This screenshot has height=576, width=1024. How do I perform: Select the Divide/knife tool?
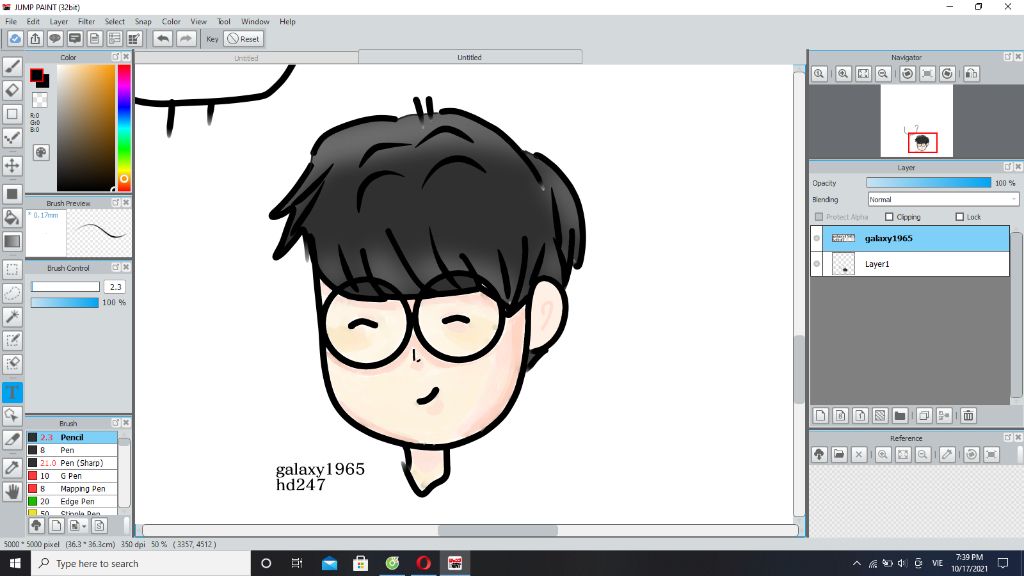pyautogui.click(x=12, y=440)
